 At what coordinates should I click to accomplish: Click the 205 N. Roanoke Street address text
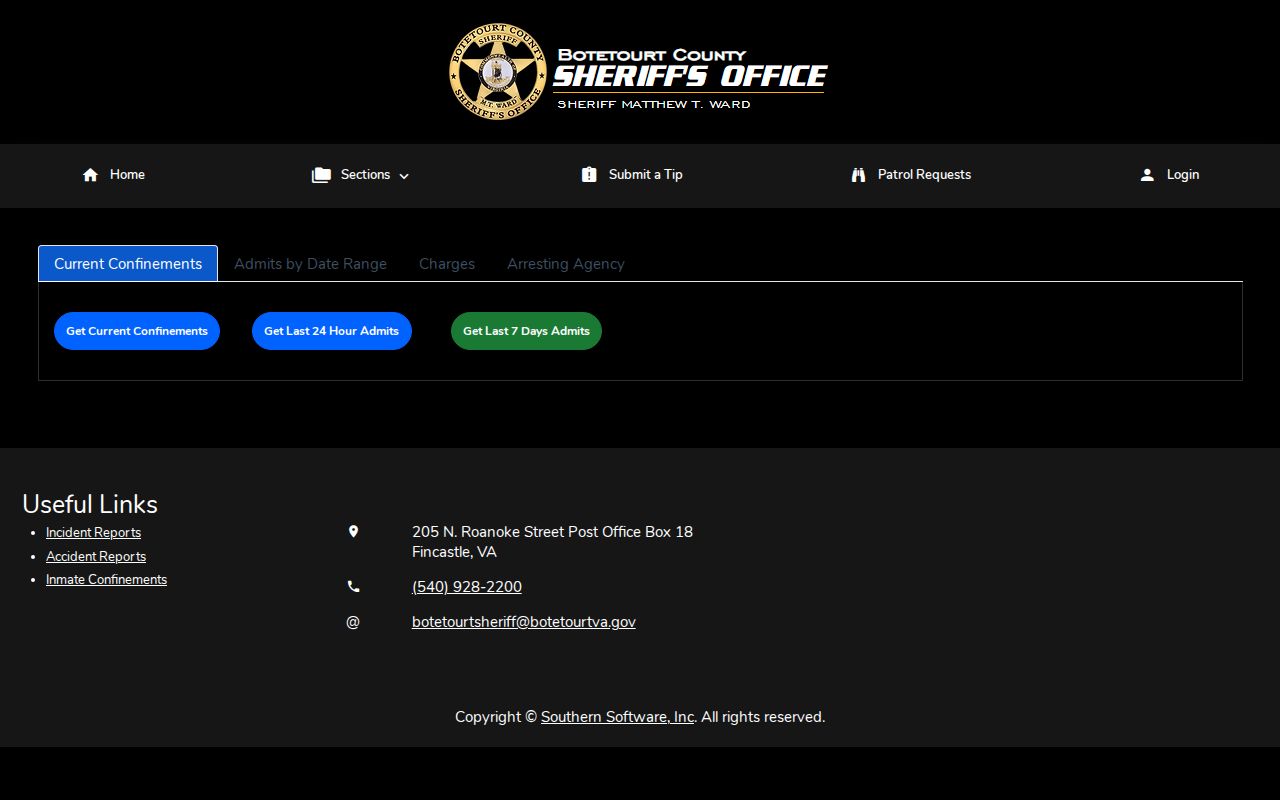click(x=552, y=532)
